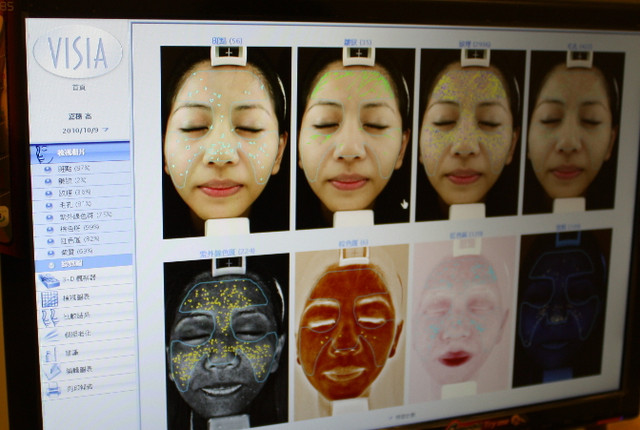640x430 pixels.
Task: Click the 2010/10/9 date text
Action: click(x=80, y=131)
